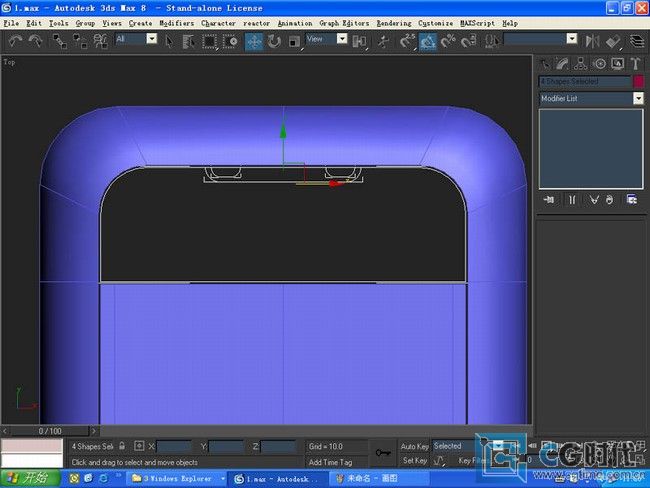Activate the Select and Manipulate tool
The height and width of the screenshot is (488, 650).
[x=383, y=41]
